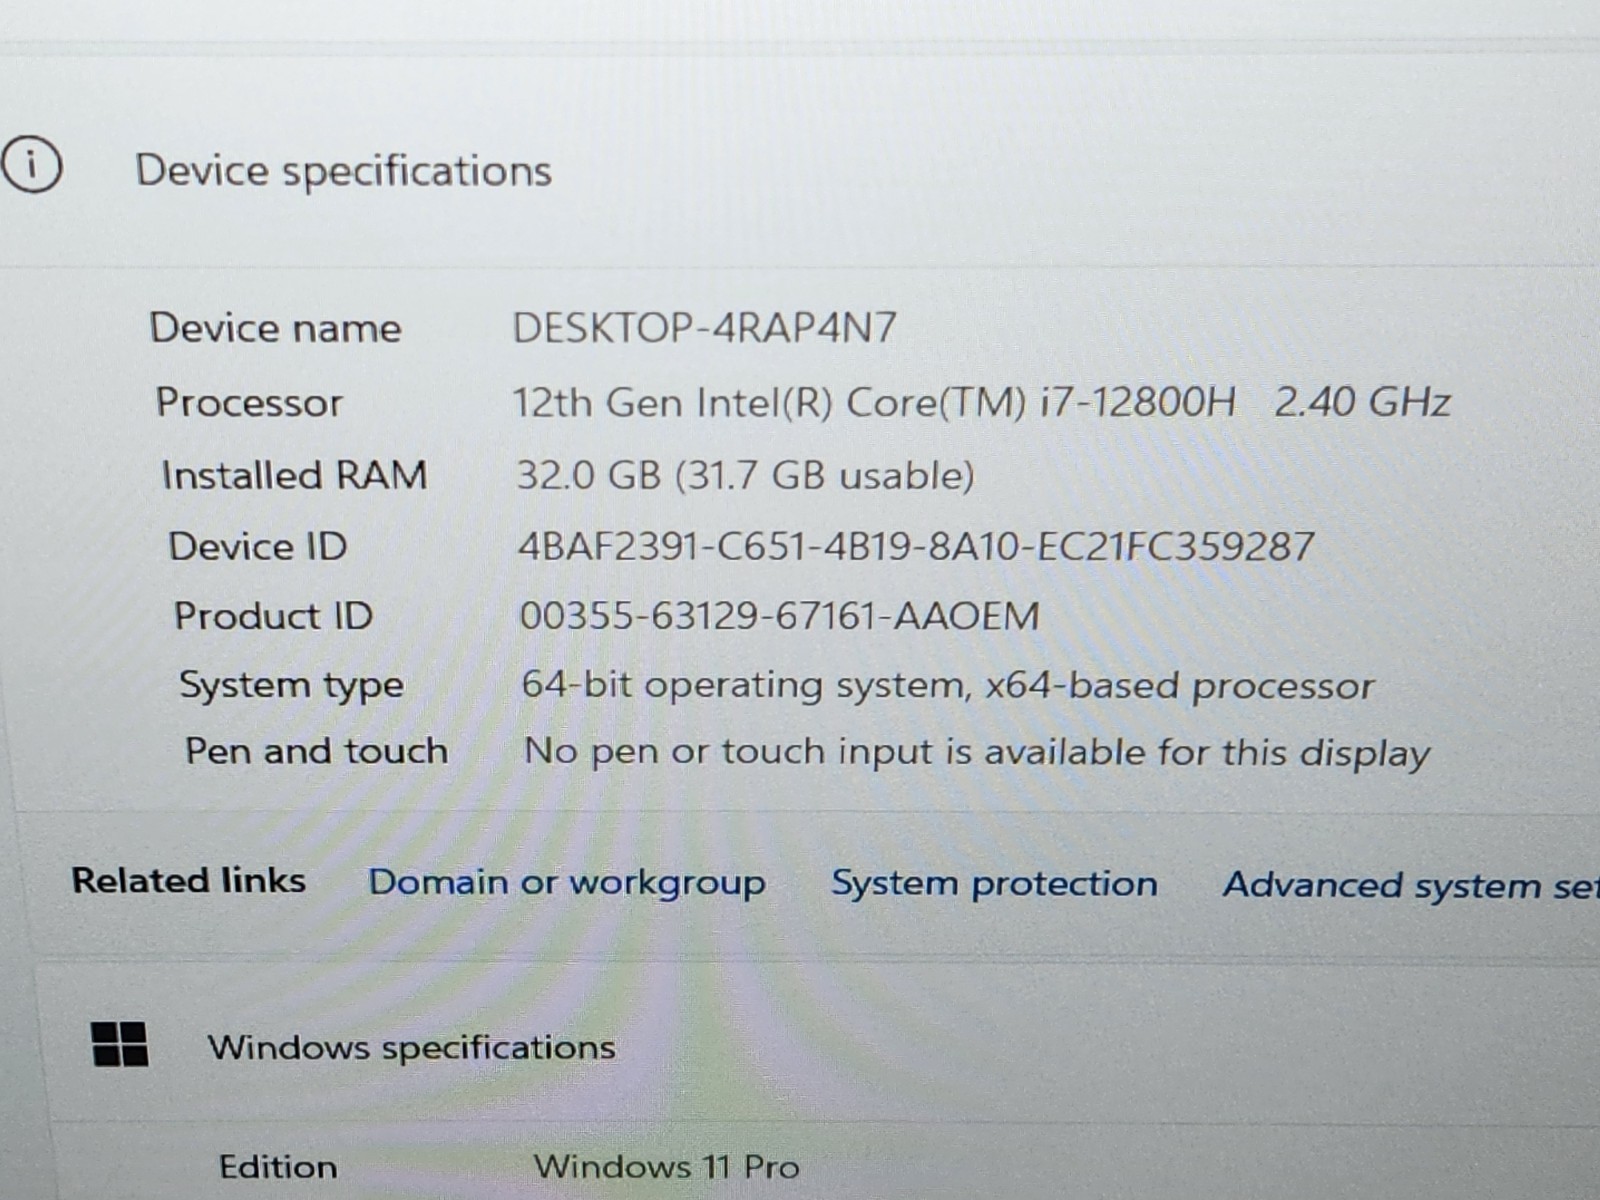Select edition value Windows 11 Pro
The height and width of the screenshot is (1200, 1600).
coord(666,1166)
